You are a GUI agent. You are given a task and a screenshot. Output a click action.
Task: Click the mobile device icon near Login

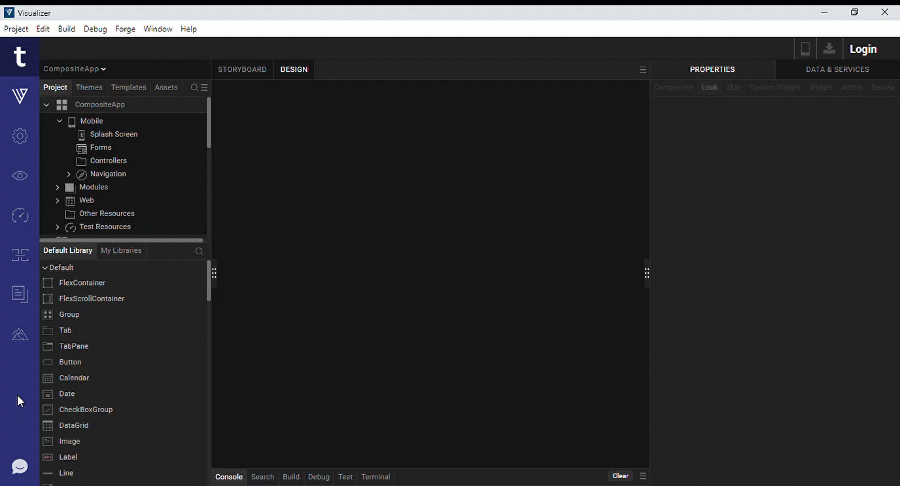pos(804,49)
